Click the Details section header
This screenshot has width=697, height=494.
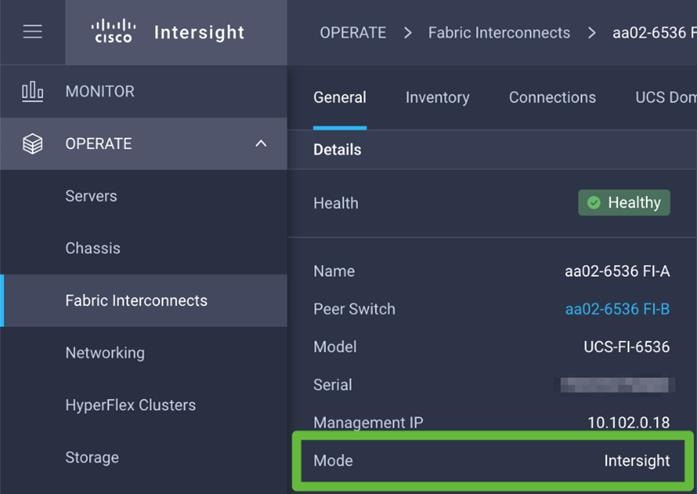pyautogui.click(x=337, y=150)
